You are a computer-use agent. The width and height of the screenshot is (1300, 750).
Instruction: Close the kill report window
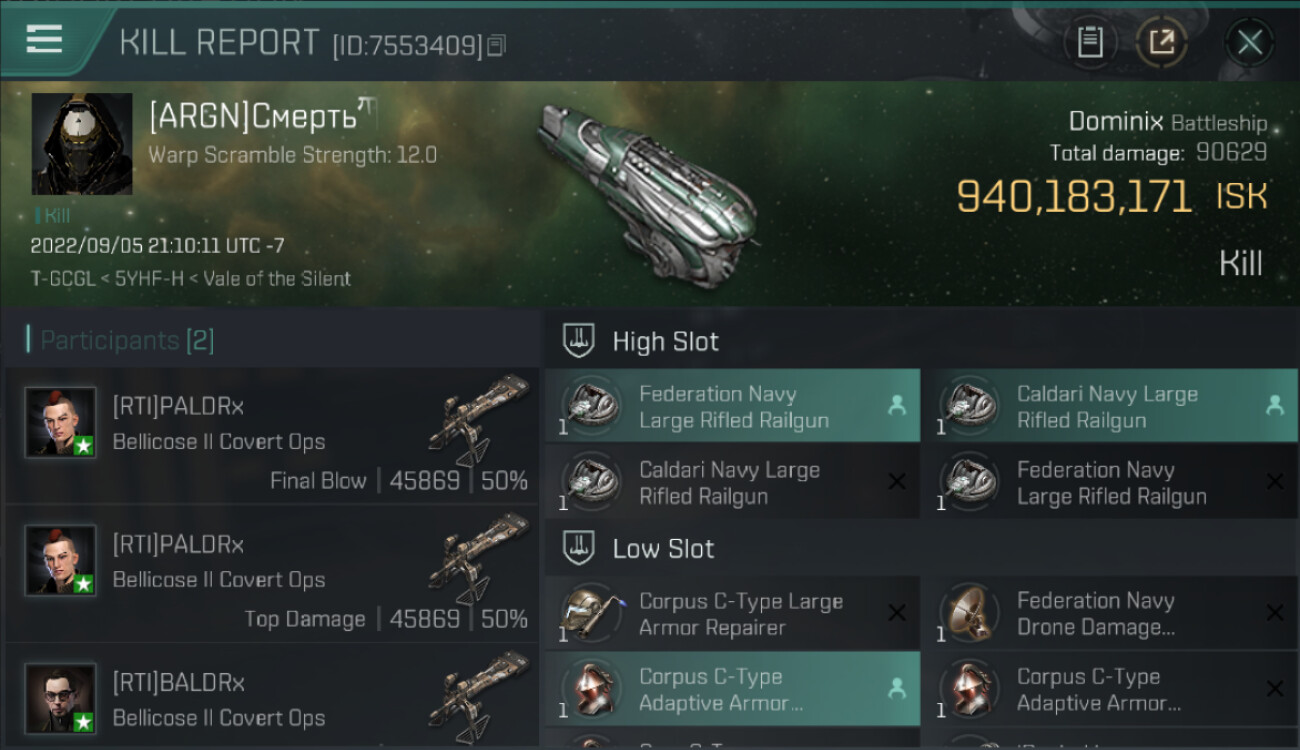(x=1249, y=42)
